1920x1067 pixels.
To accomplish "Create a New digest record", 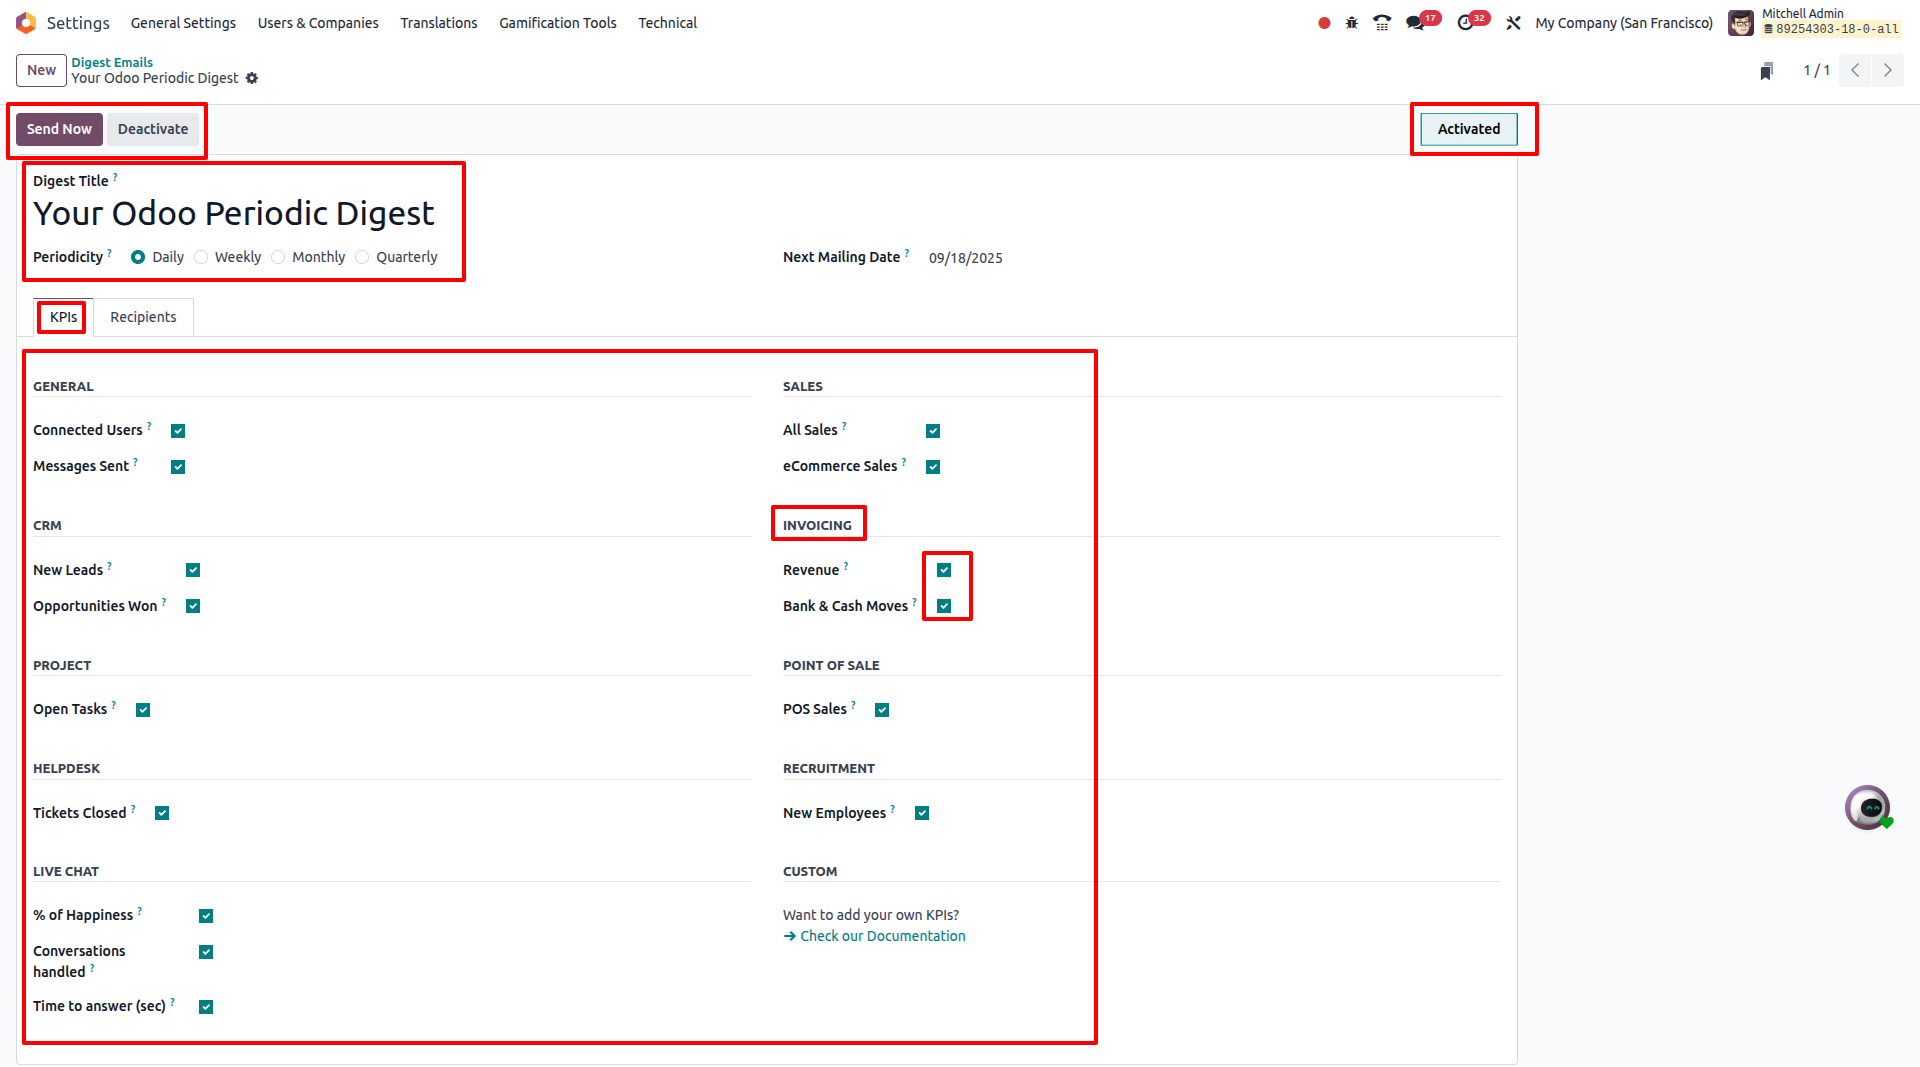I will [41, 71].
